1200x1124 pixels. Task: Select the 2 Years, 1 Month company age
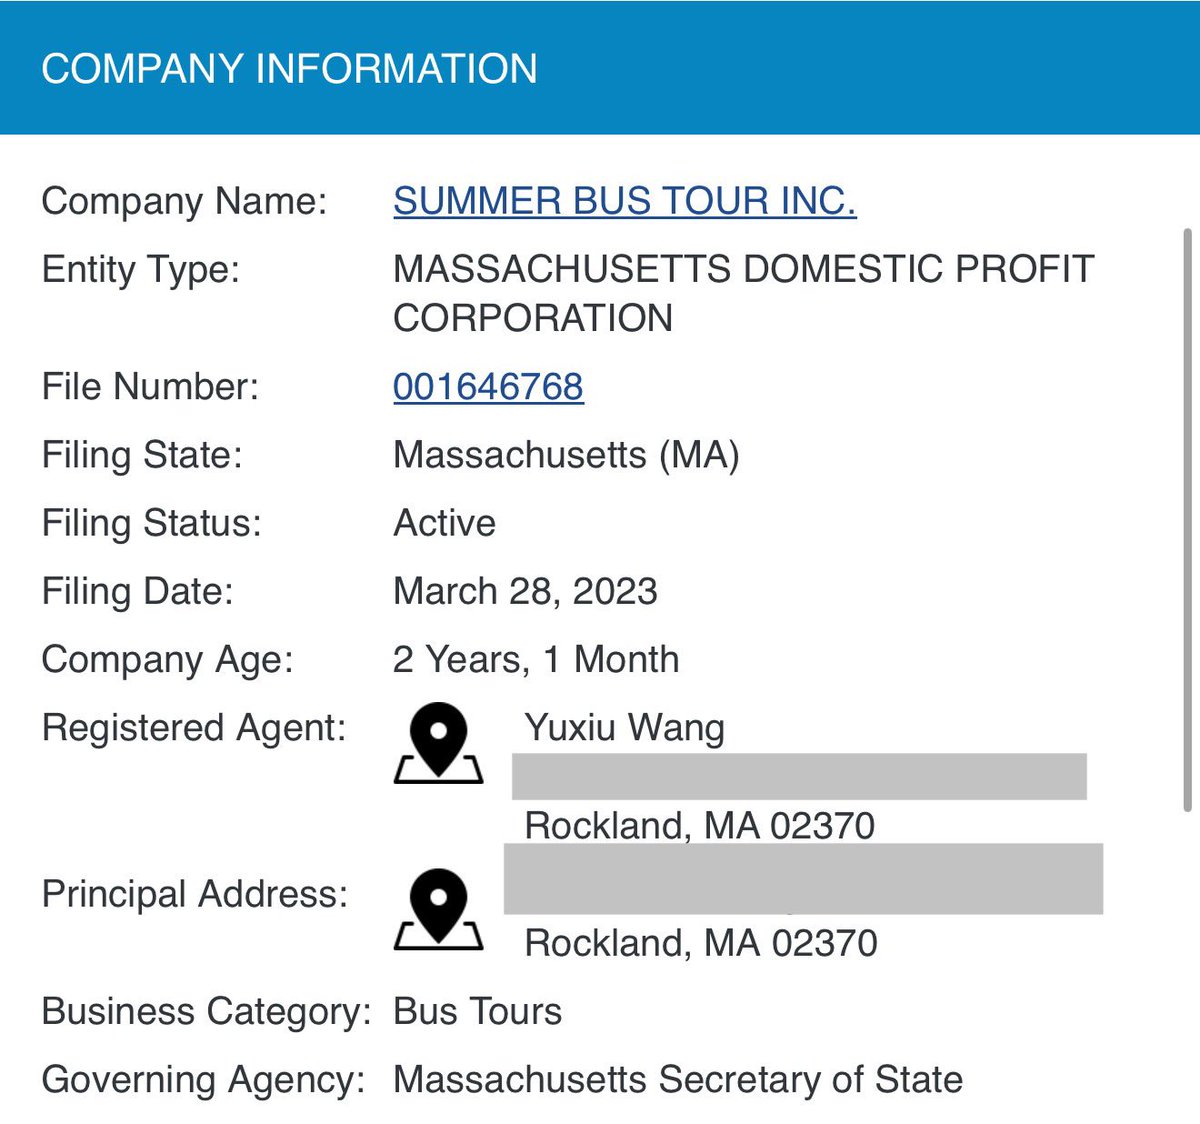[536, 660]
